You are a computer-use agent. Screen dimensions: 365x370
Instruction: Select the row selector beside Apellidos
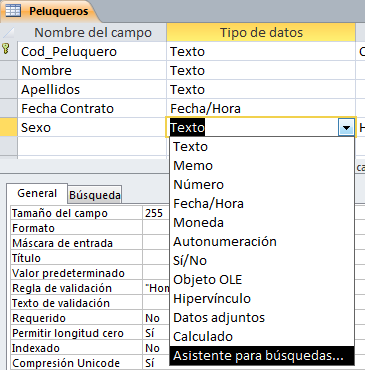9,89
